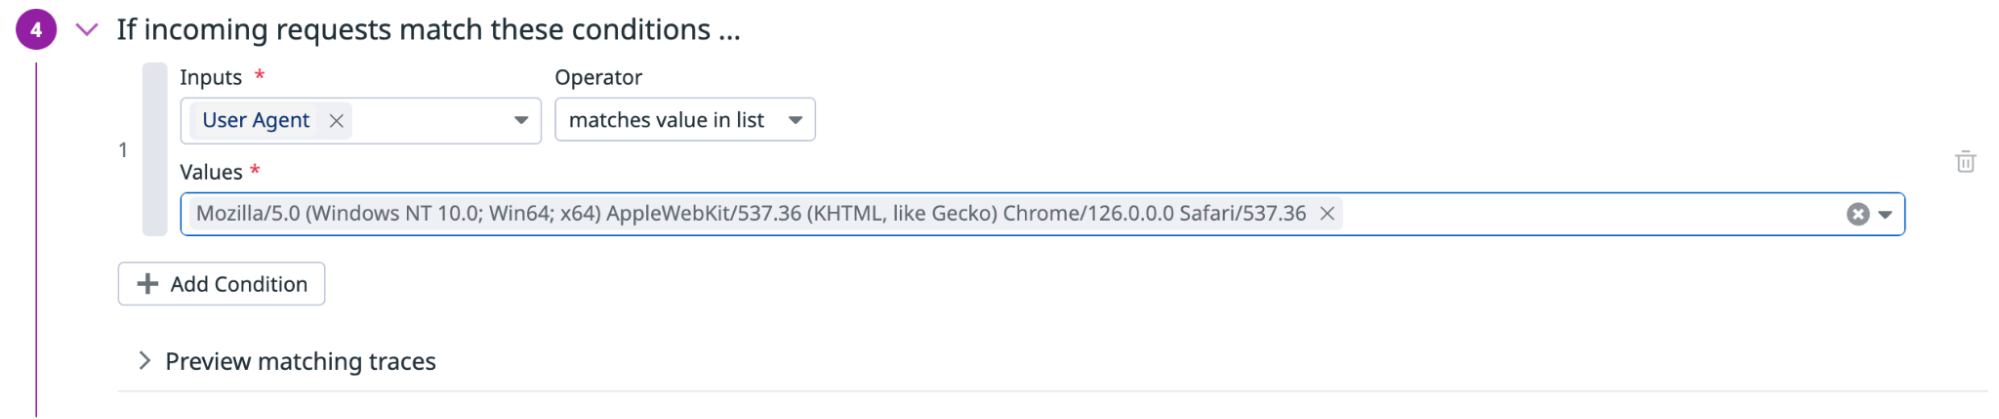Select the Mozilla/5.0 value chip text
The image size is (1999, 419).
pos(750,214)
